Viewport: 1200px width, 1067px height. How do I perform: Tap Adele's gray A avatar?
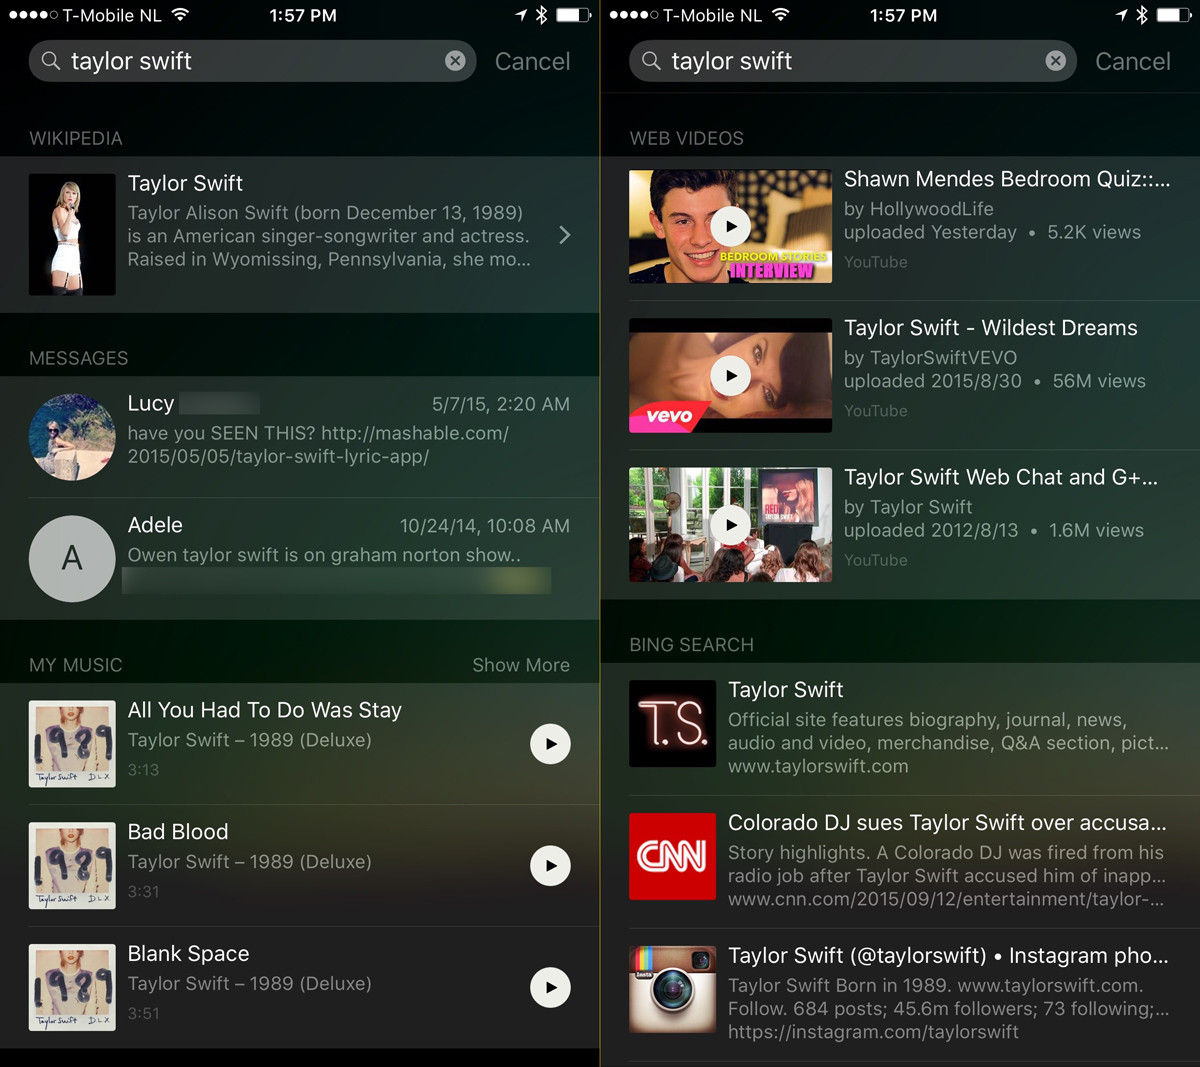coord(72,558)
